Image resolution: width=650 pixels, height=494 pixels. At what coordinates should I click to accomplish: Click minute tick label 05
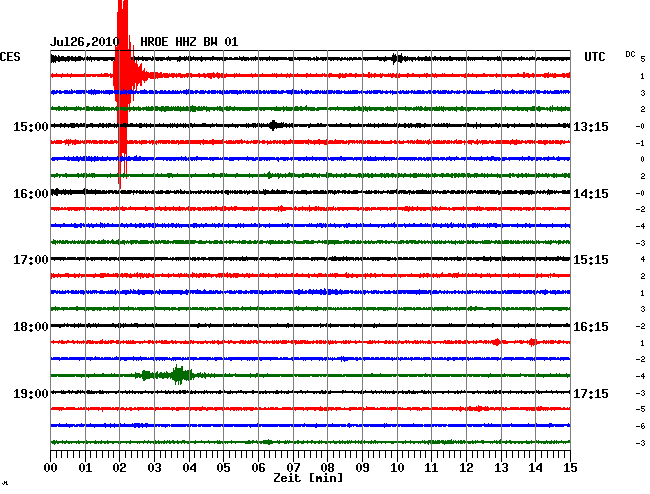coord(223,468)
